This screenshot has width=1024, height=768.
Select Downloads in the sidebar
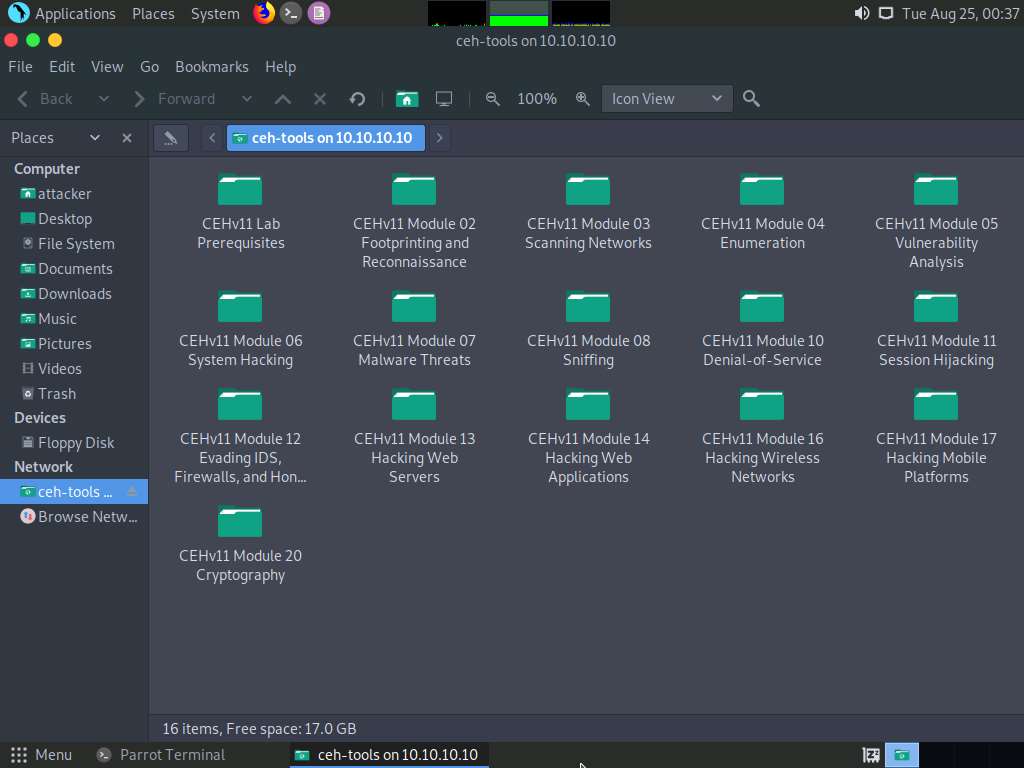74,294
